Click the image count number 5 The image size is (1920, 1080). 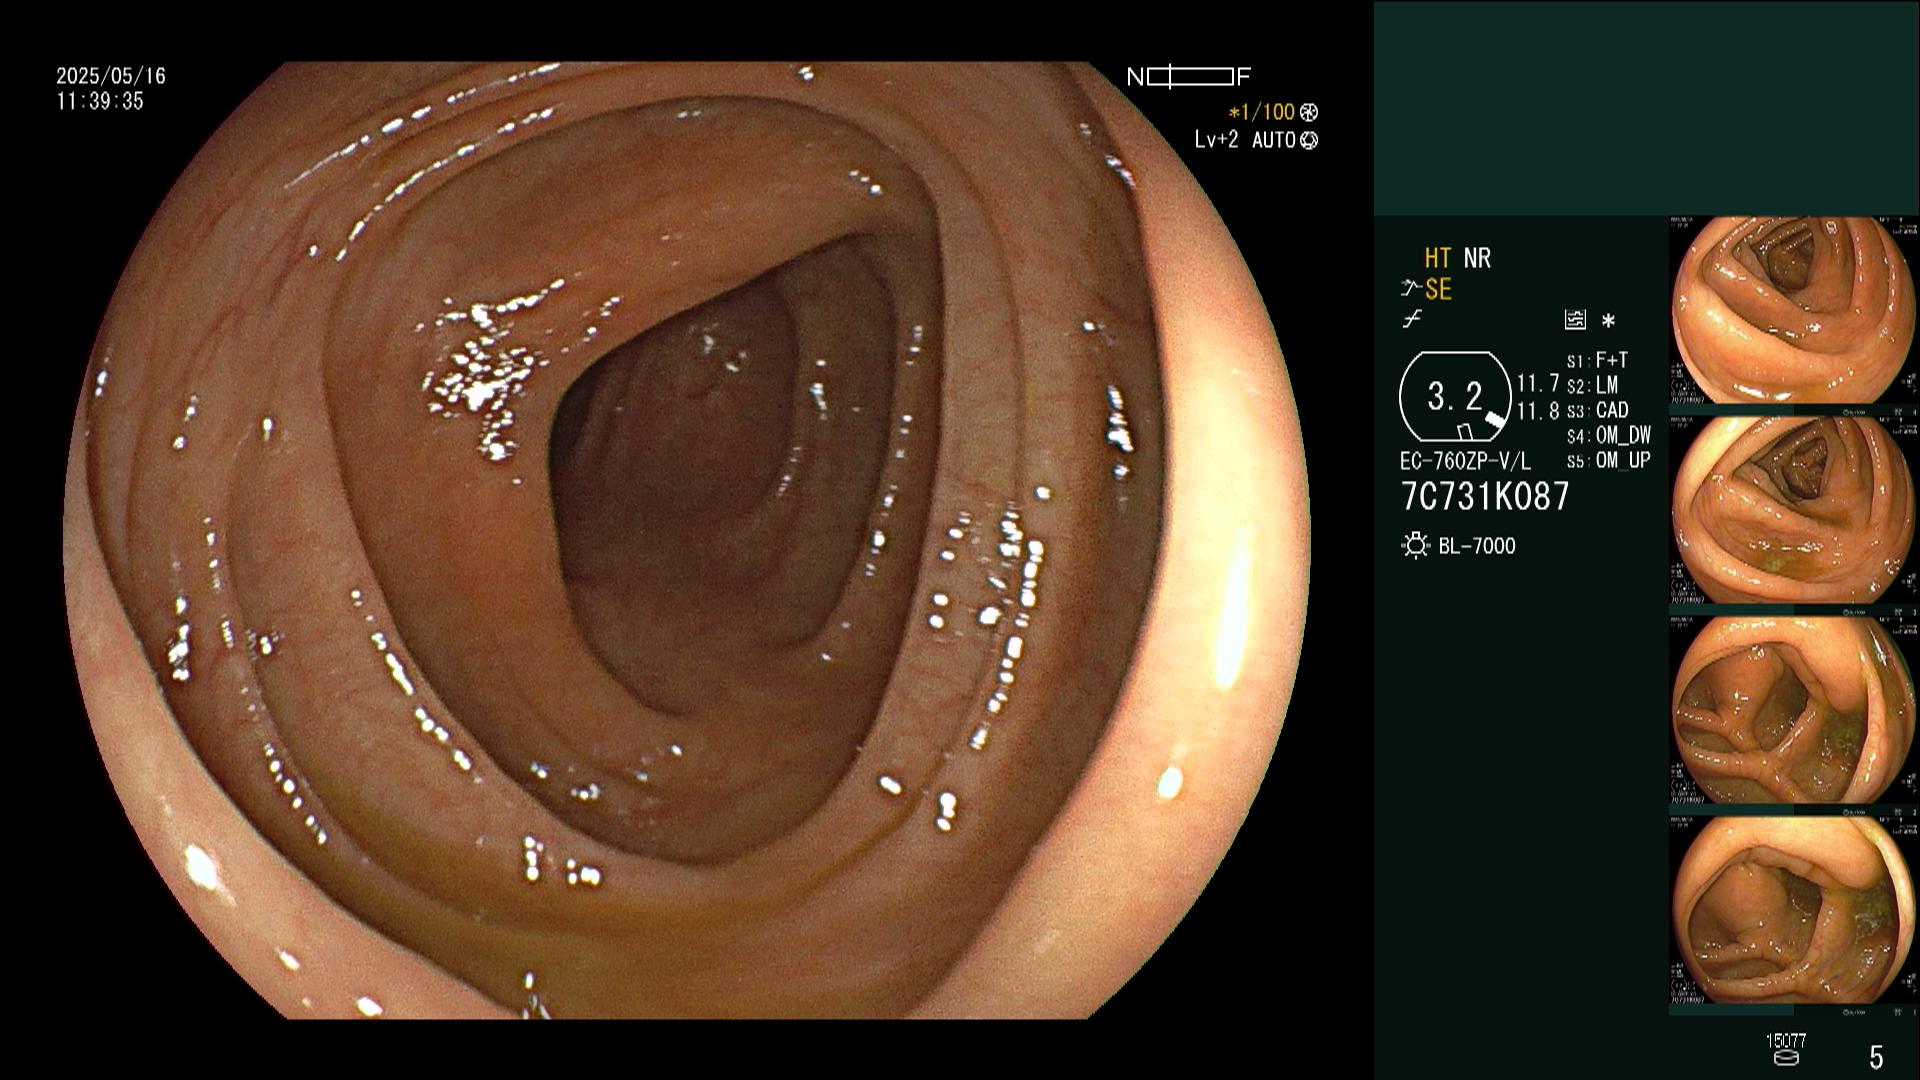pyautogui.click(x=1876, y=1056)
